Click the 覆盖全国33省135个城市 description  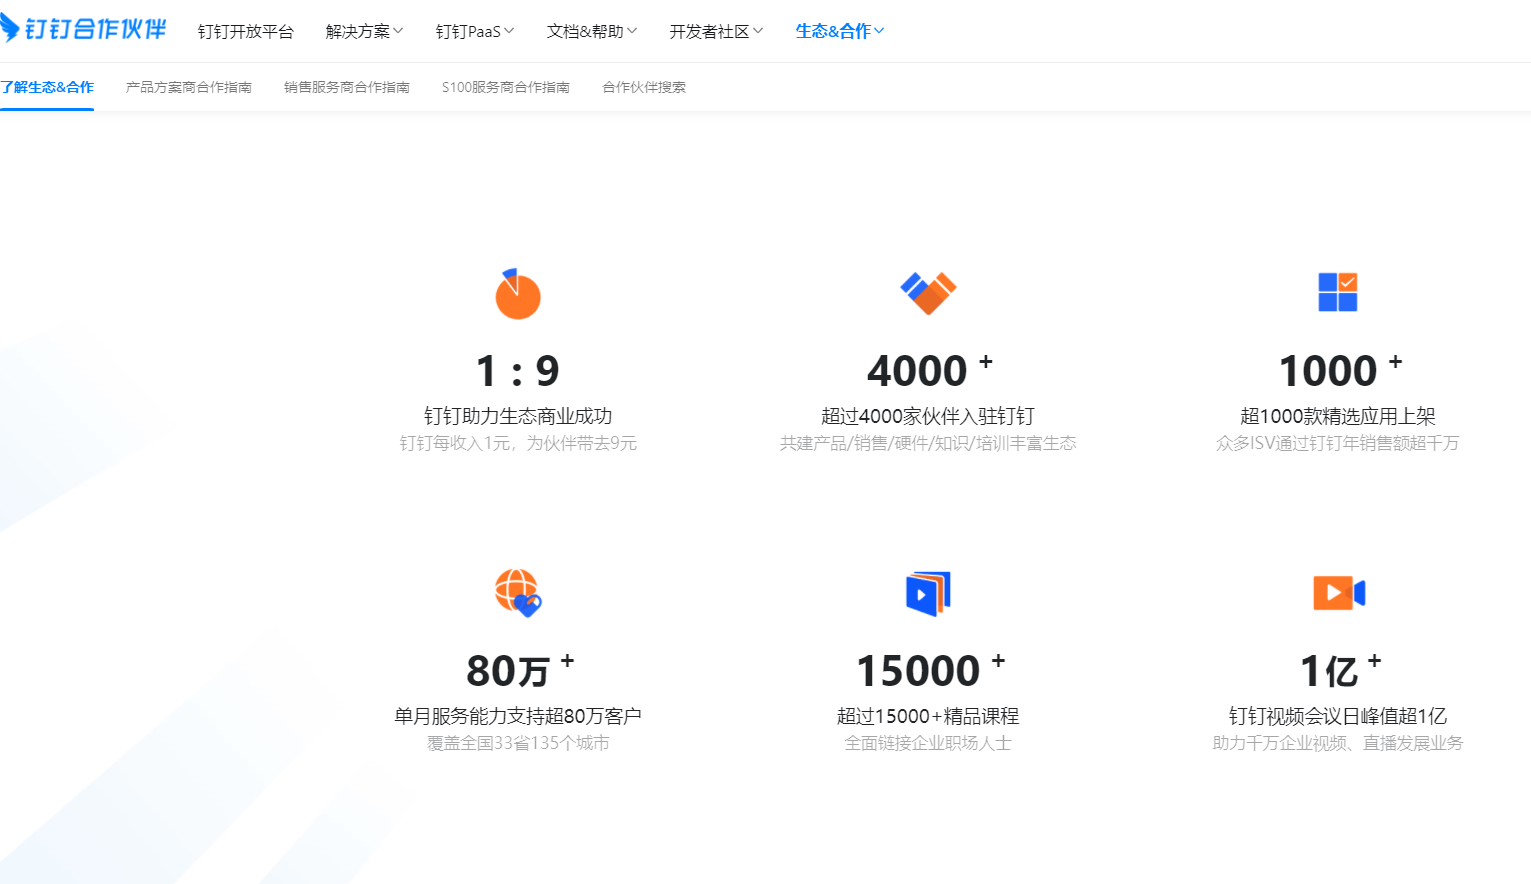[518, 743]
